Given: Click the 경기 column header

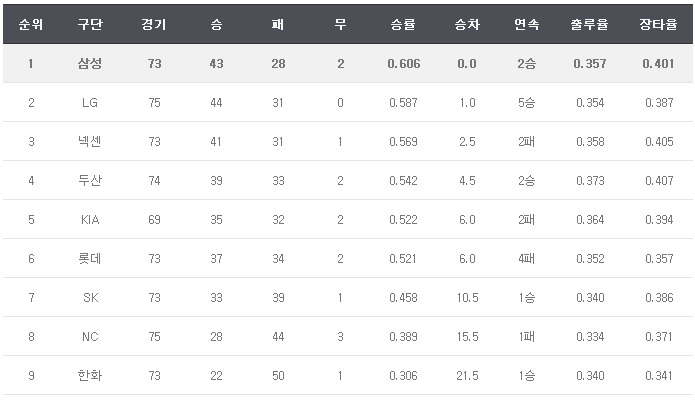Looking at the screenshot, I should pyautogui.click(x=154, y=24).
